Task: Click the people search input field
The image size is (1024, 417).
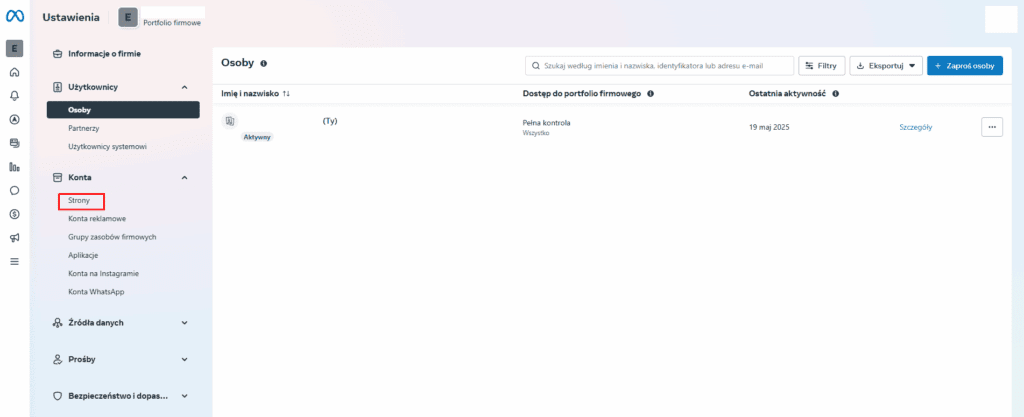Action: point(660,65)
